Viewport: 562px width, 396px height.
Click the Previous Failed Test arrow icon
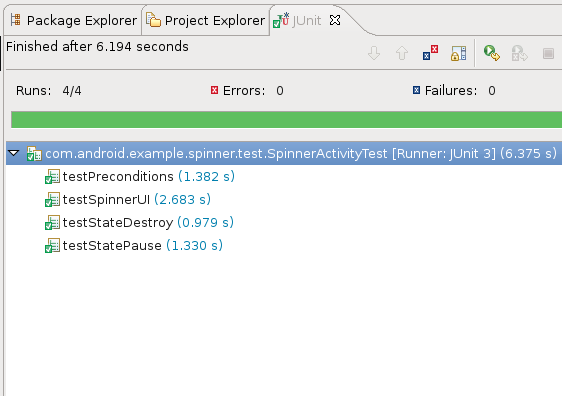click(x=402, y=53)
